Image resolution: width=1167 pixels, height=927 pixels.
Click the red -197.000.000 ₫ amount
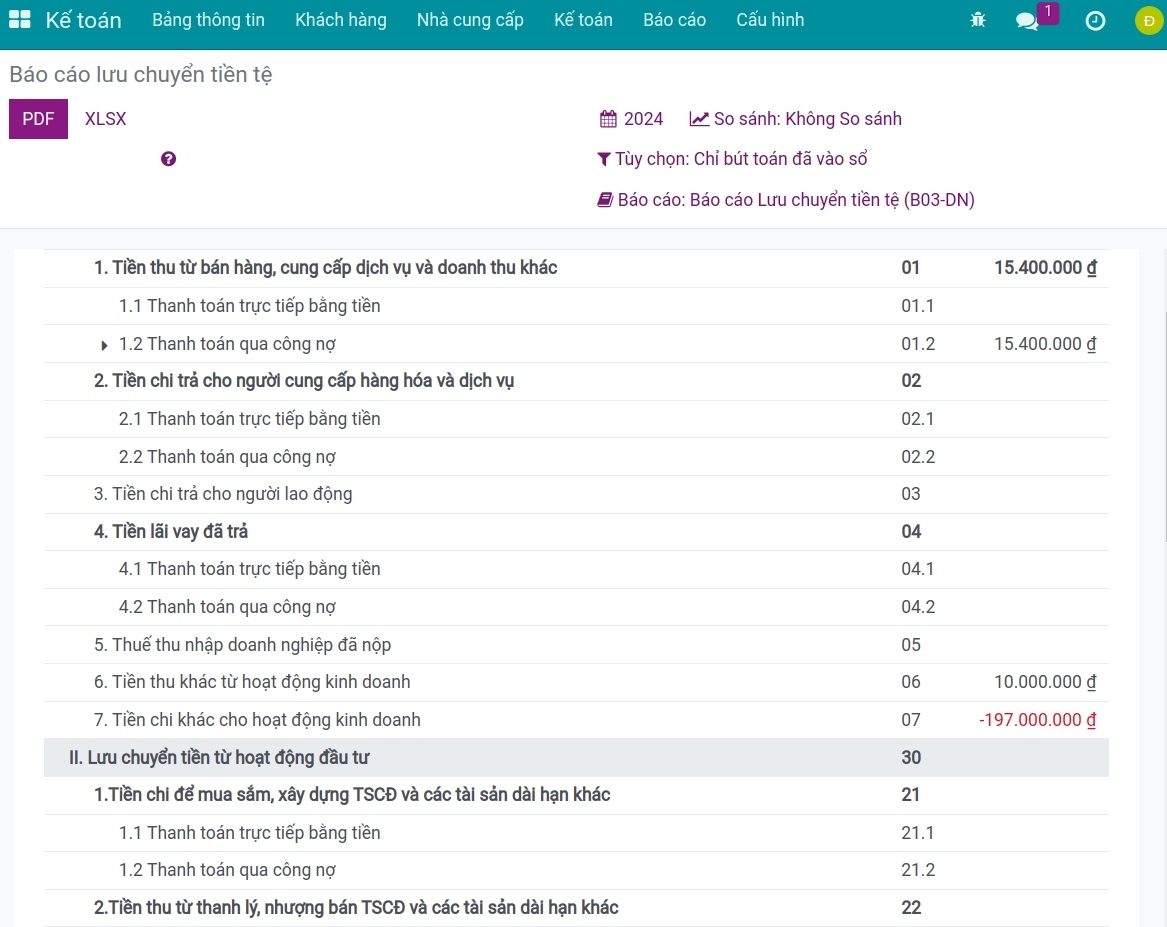pos(1038,720)
